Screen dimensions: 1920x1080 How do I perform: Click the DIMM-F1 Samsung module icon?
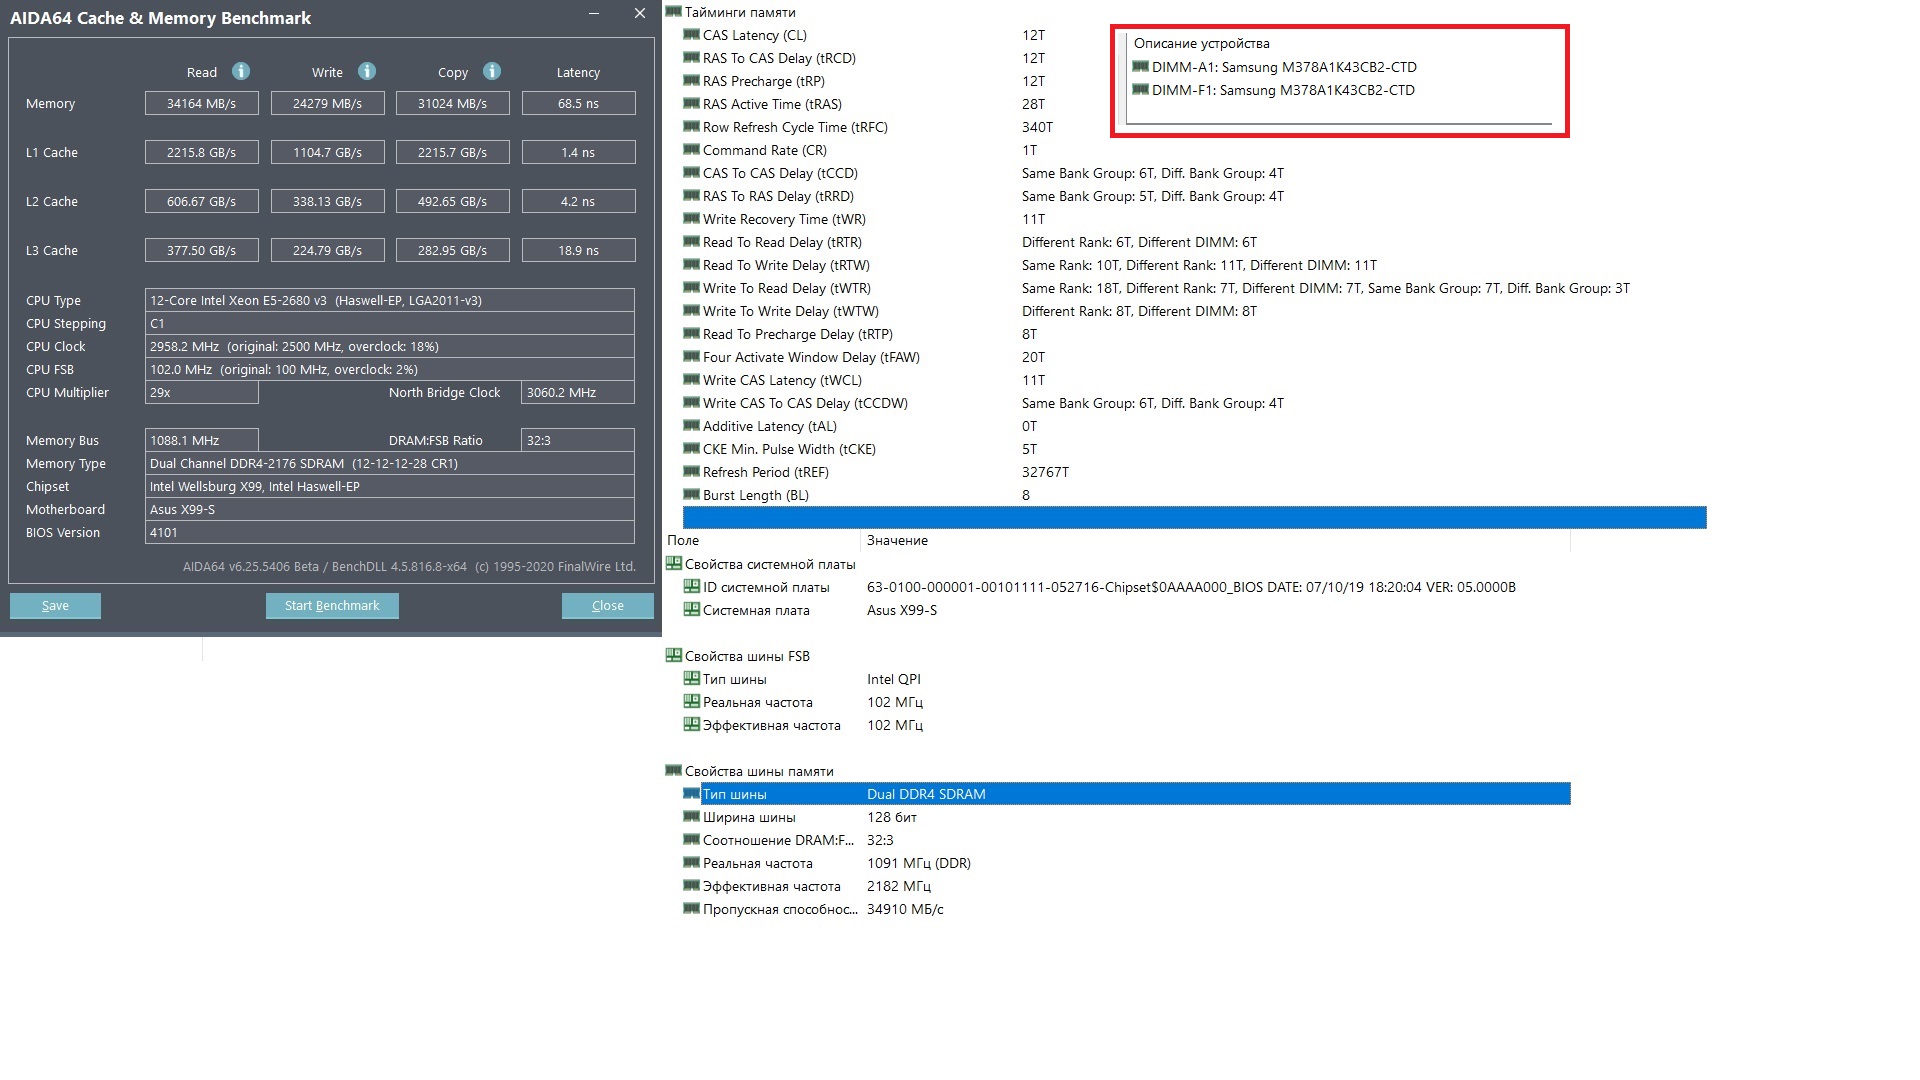click(1140, 90)
